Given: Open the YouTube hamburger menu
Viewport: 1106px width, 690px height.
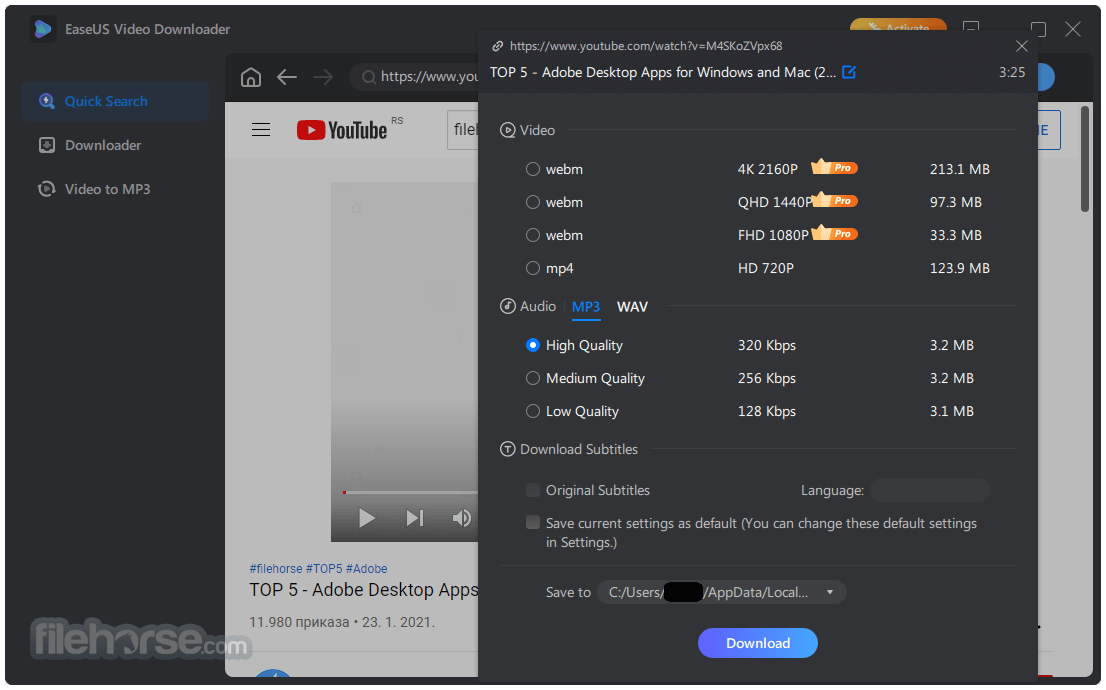Looking at the screenshot, I should click(261, 130).
